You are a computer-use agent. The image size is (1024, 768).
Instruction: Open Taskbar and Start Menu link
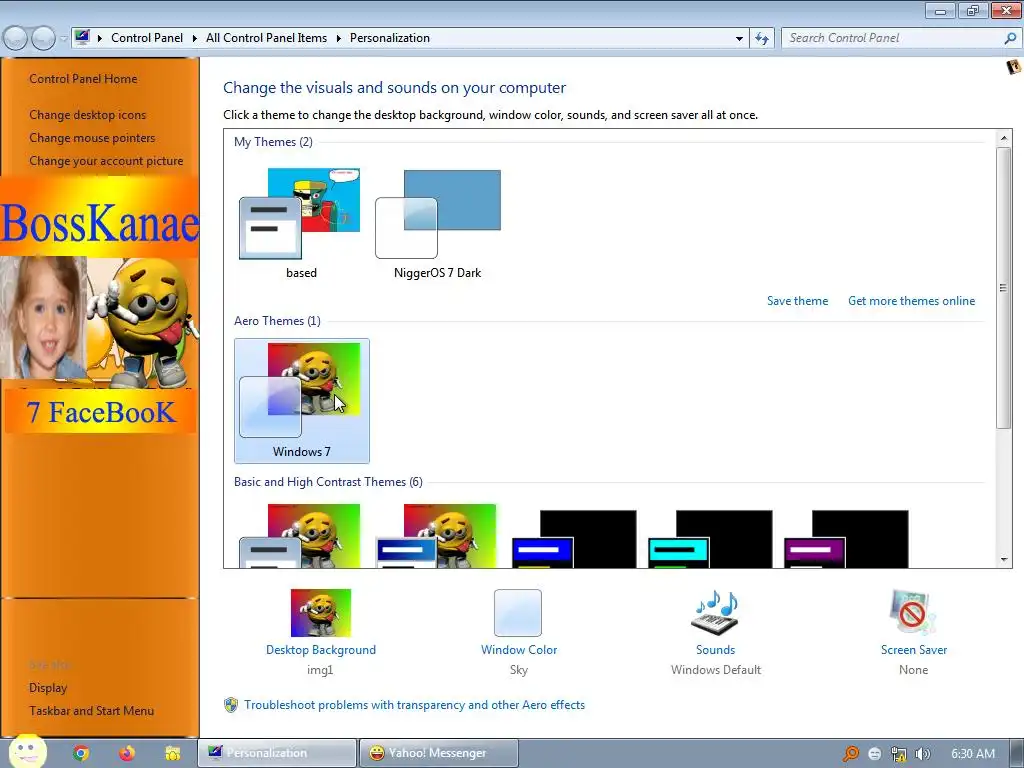coord(91,711)
